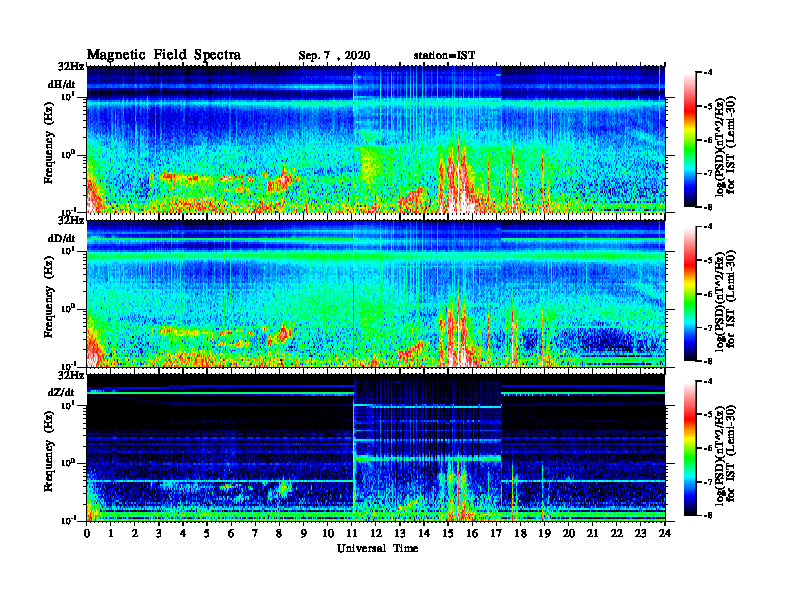Click the "dZ/dt" panel label

[x=61, y=392]
